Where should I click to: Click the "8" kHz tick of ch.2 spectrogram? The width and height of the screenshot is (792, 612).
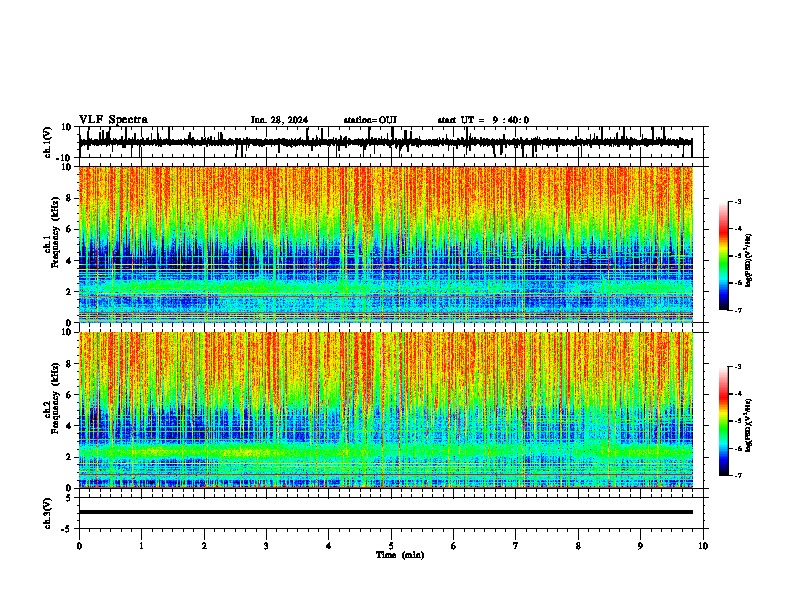(x=69, y=364)
